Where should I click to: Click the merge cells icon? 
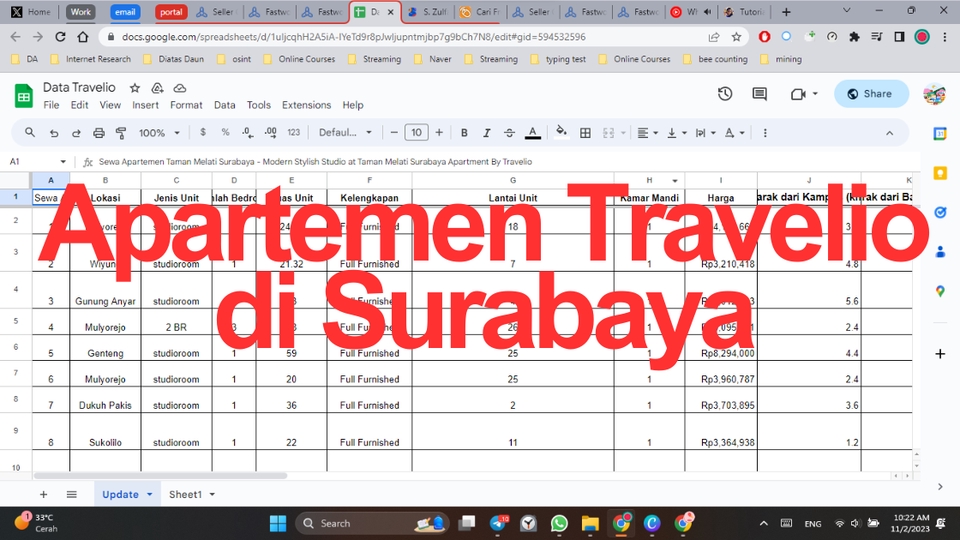coord(608,133)
